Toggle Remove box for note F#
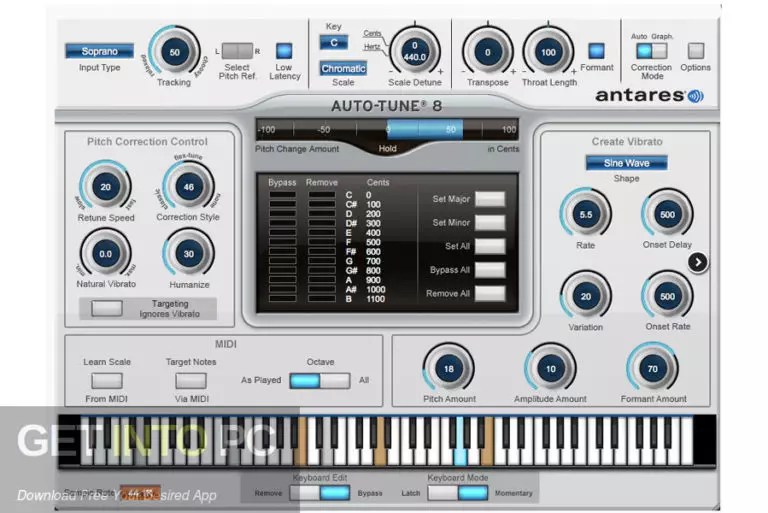 [x=322, y=251]
